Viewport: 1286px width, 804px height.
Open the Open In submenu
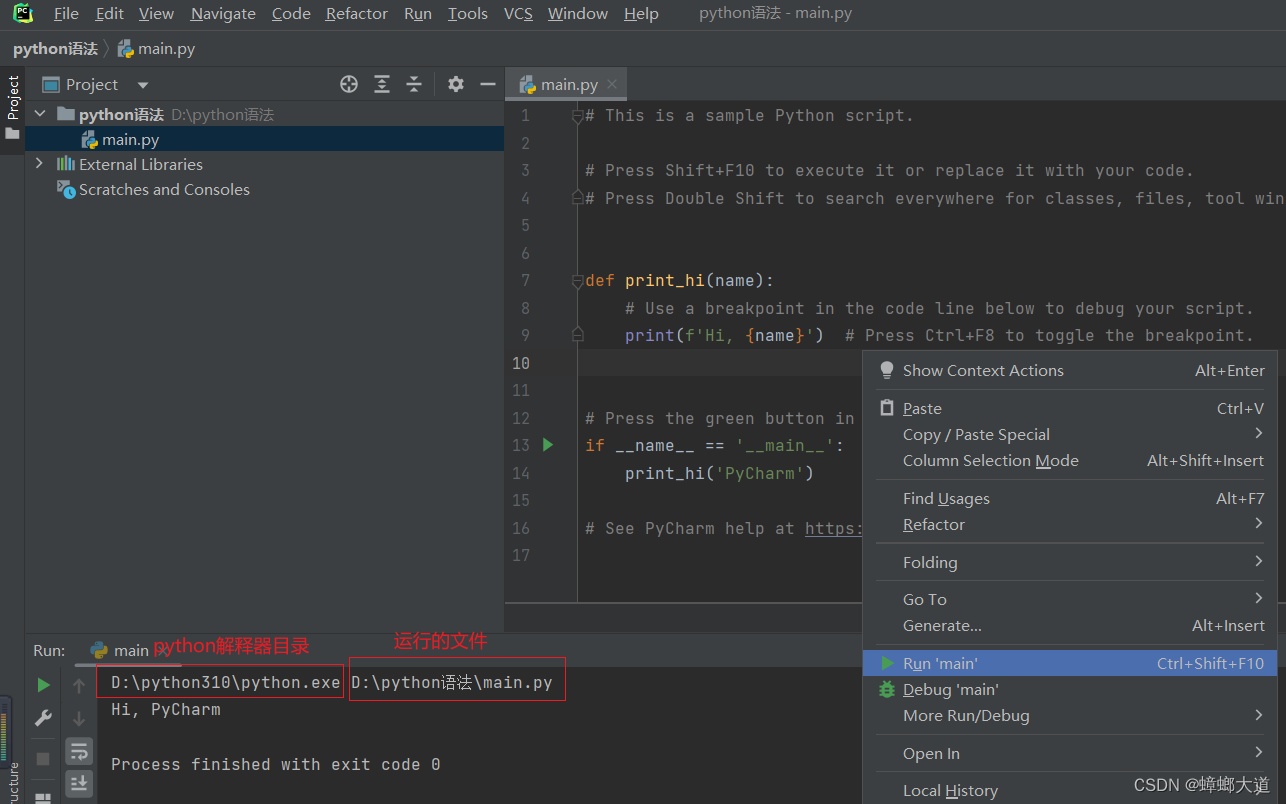click(1070, 753)
